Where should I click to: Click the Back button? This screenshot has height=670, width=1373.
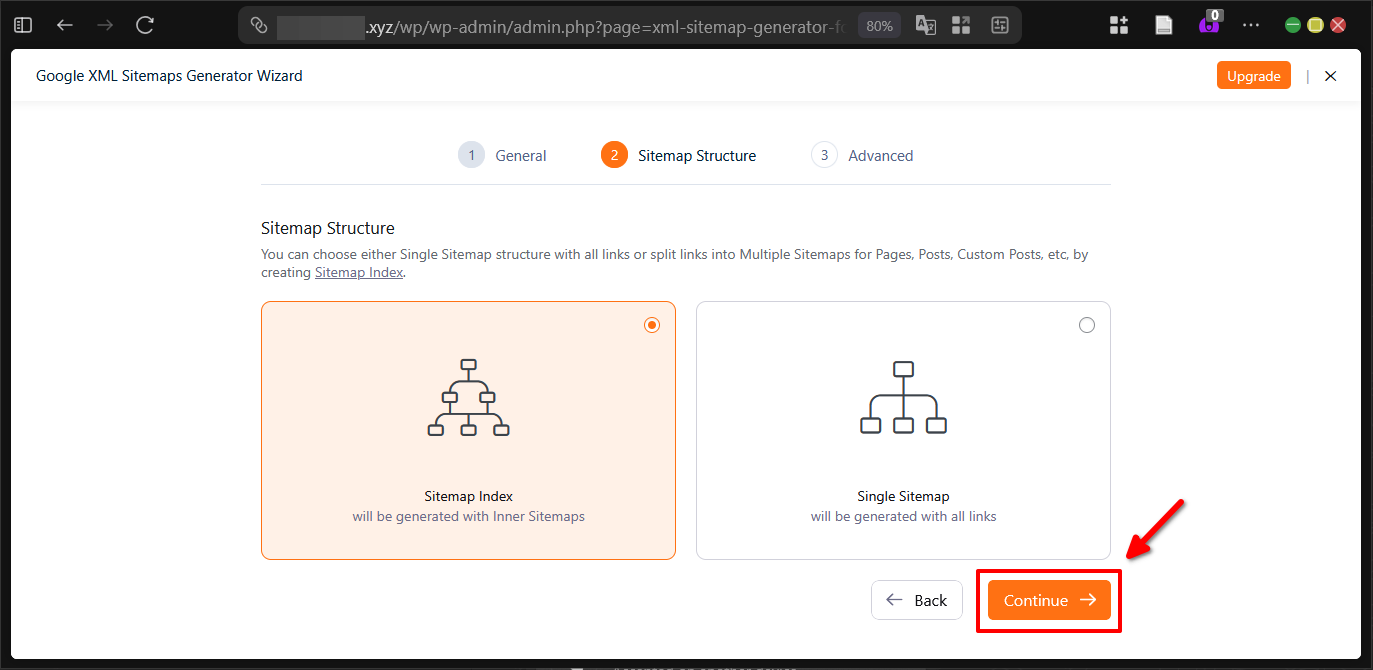click(x=917, y=600)
